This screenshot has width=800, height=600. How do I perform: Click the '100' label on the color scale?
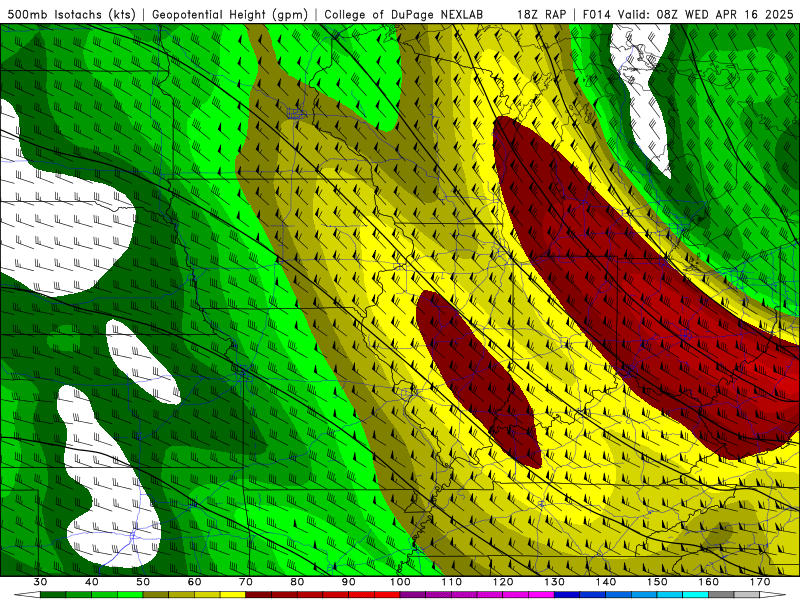(400, 582)
